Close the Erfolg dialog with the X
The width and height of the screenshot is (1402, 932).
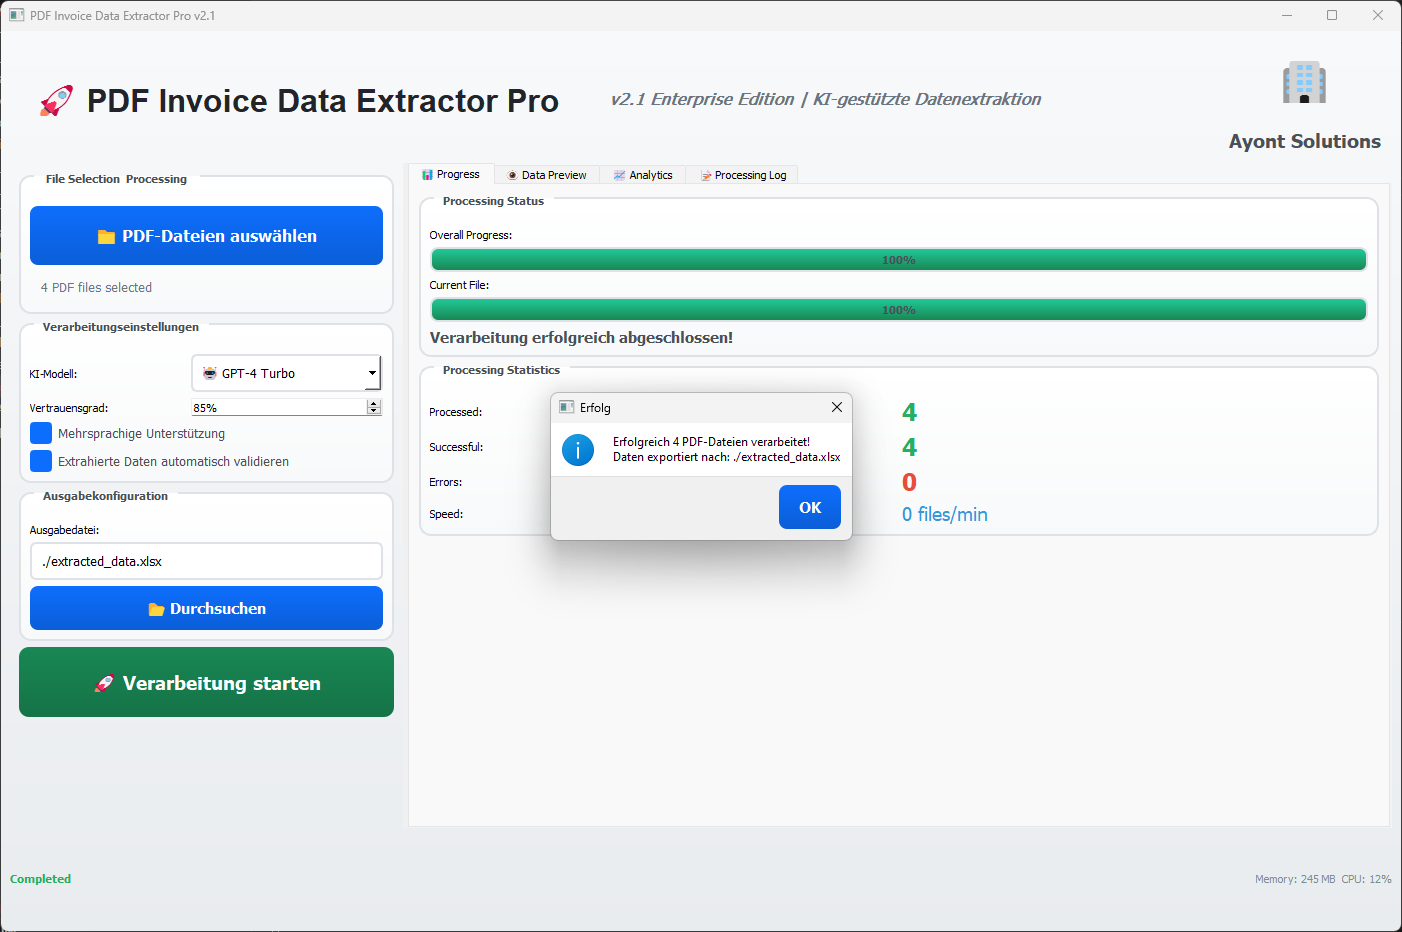(x=837, y=407)
